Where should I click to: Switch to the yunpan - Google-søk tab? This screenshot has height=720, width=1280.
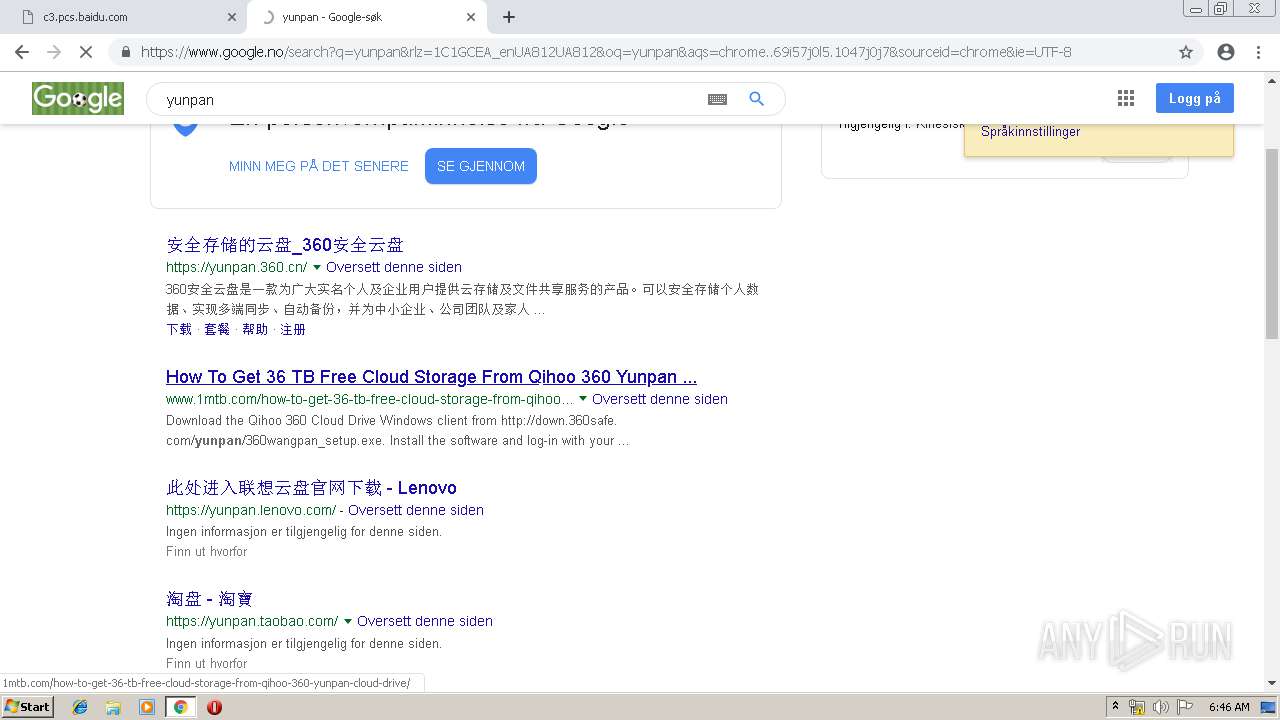[366, 17]
